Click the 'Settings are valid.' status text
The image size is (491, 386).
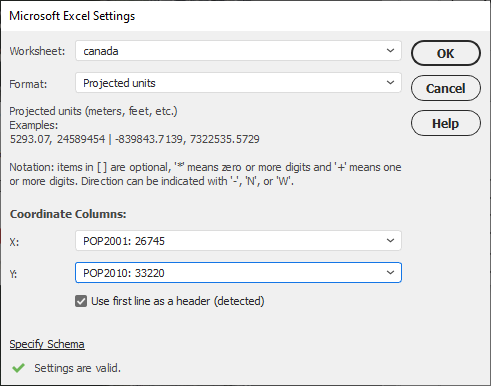pos(77,368)
